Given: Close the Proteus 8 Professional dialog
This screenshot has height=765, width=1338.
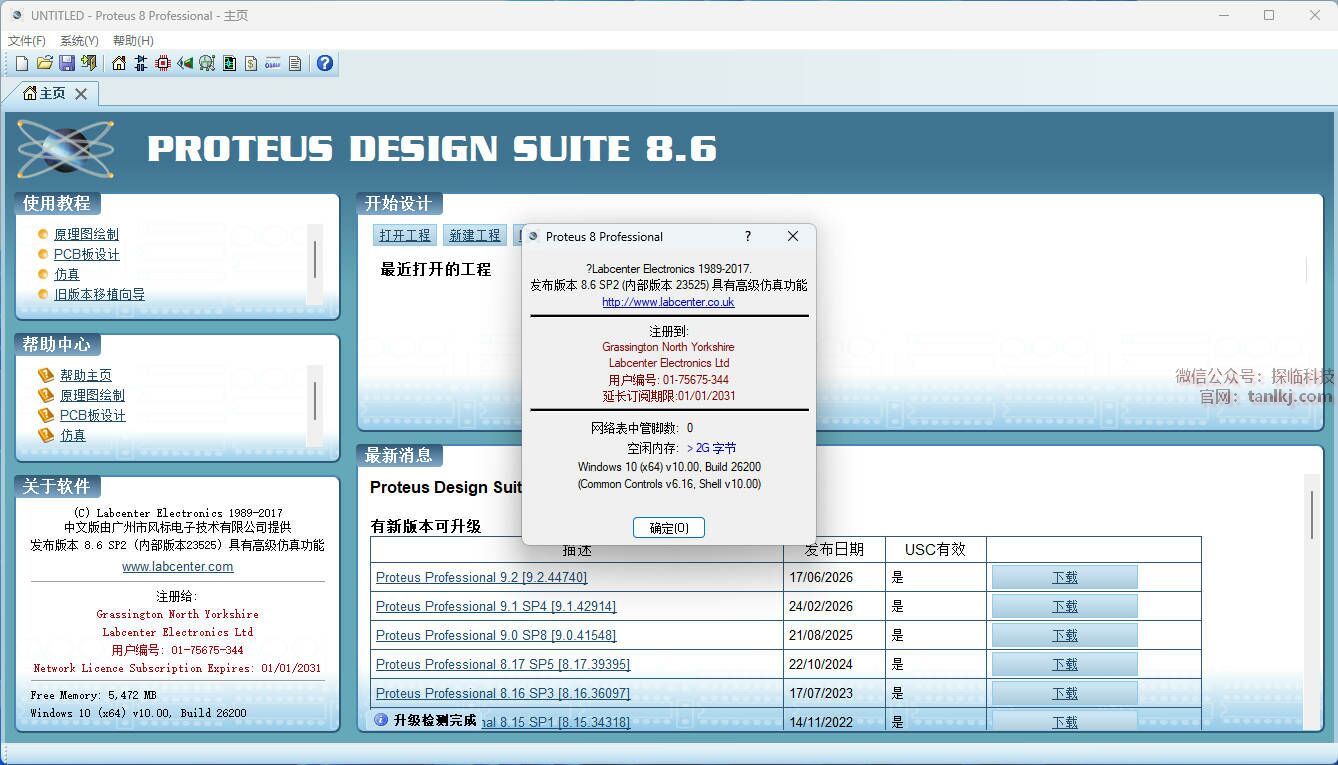Looking at the screenshot, I should coord(793,236).
